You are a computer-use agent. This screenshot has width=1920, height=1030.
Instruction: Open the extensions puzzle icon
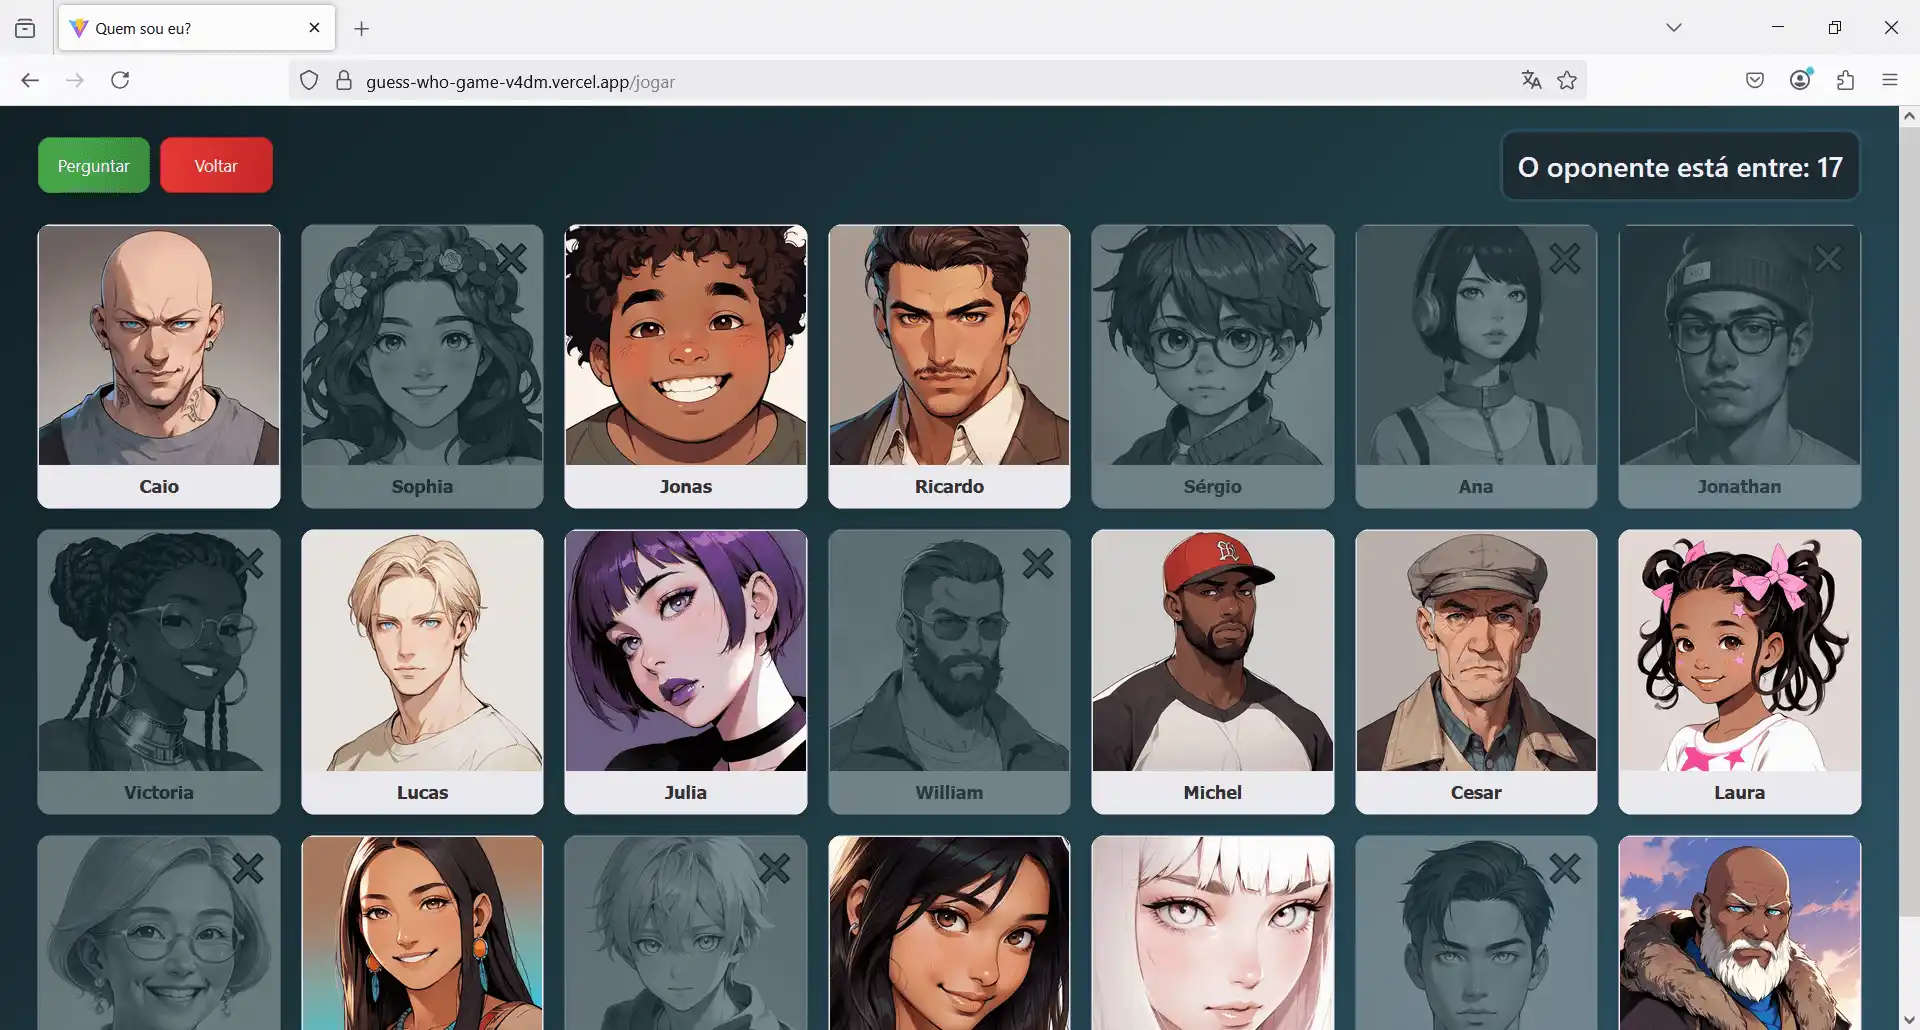(1846, 80)
